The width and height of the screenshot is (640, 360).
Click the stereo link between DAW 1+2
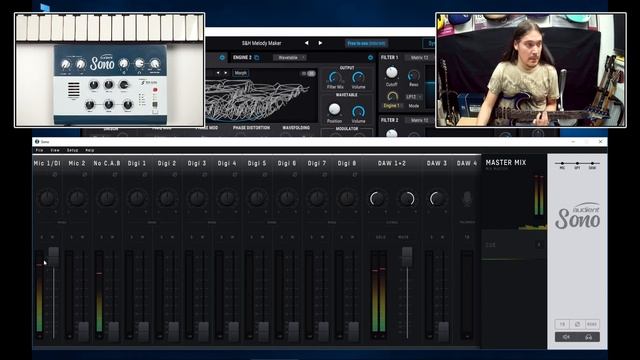click(392, 222)
